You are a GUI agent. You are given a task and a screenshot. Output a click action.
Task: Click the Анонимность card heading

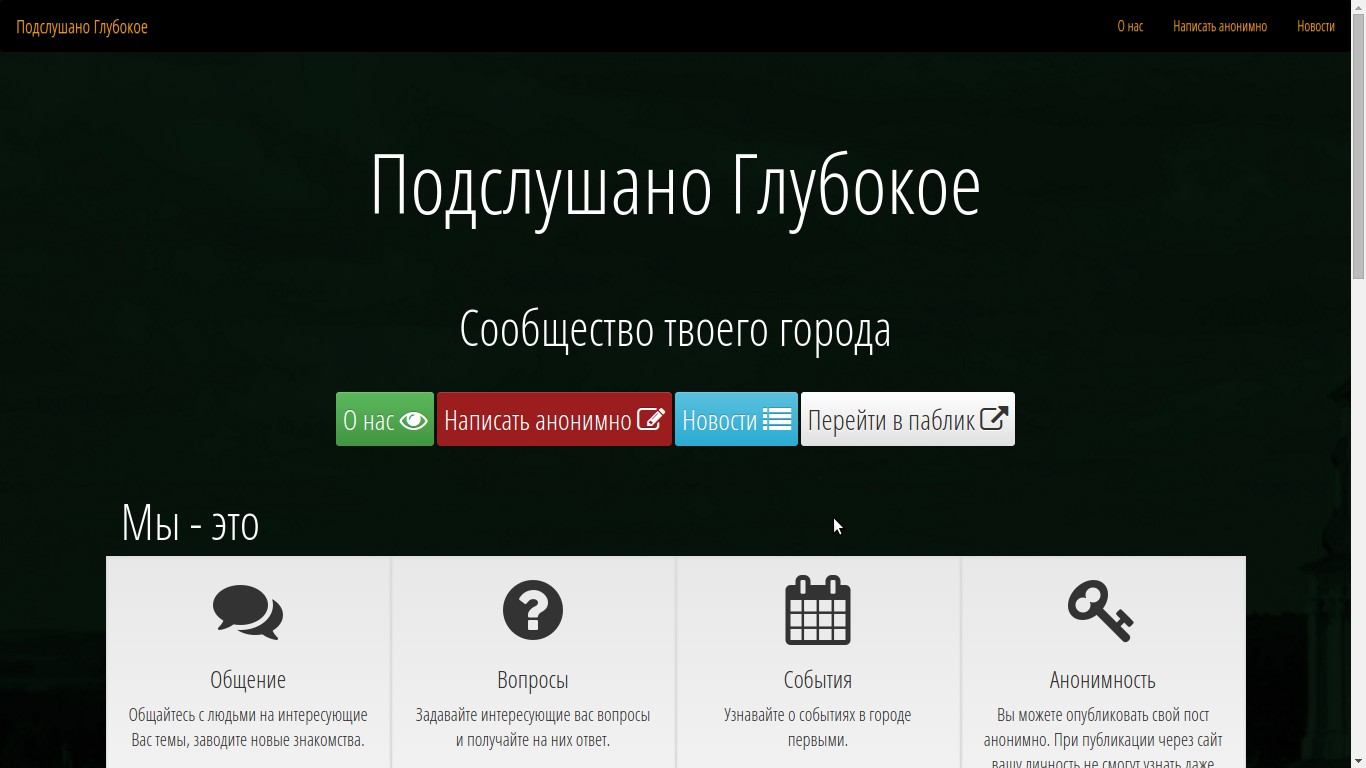1103,680
